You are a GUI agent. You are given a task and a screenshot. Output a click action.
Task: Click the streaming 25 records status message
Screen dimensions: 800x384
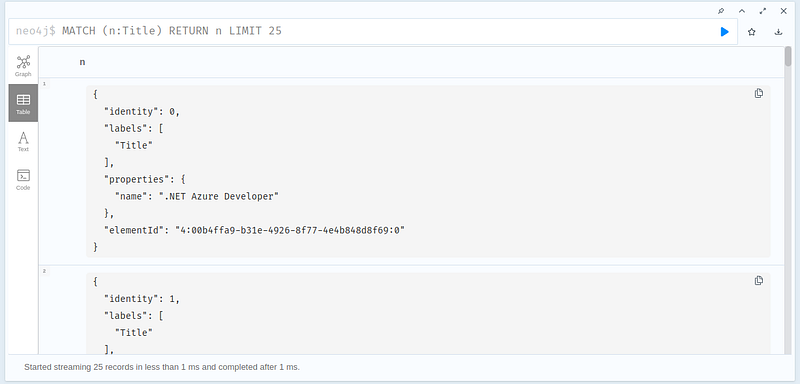162,367
